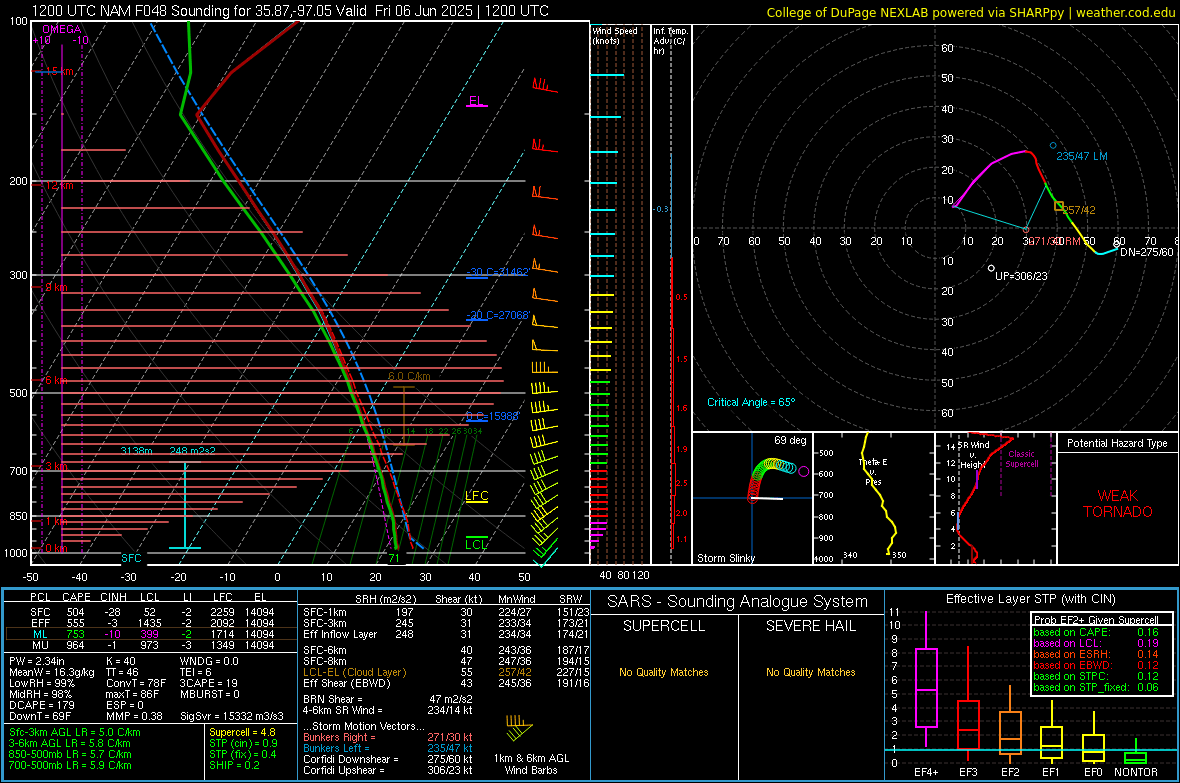Click the UP=306/23 Corfidi circle marker
Screen dimensions: 1180x783
pos(992,268)
